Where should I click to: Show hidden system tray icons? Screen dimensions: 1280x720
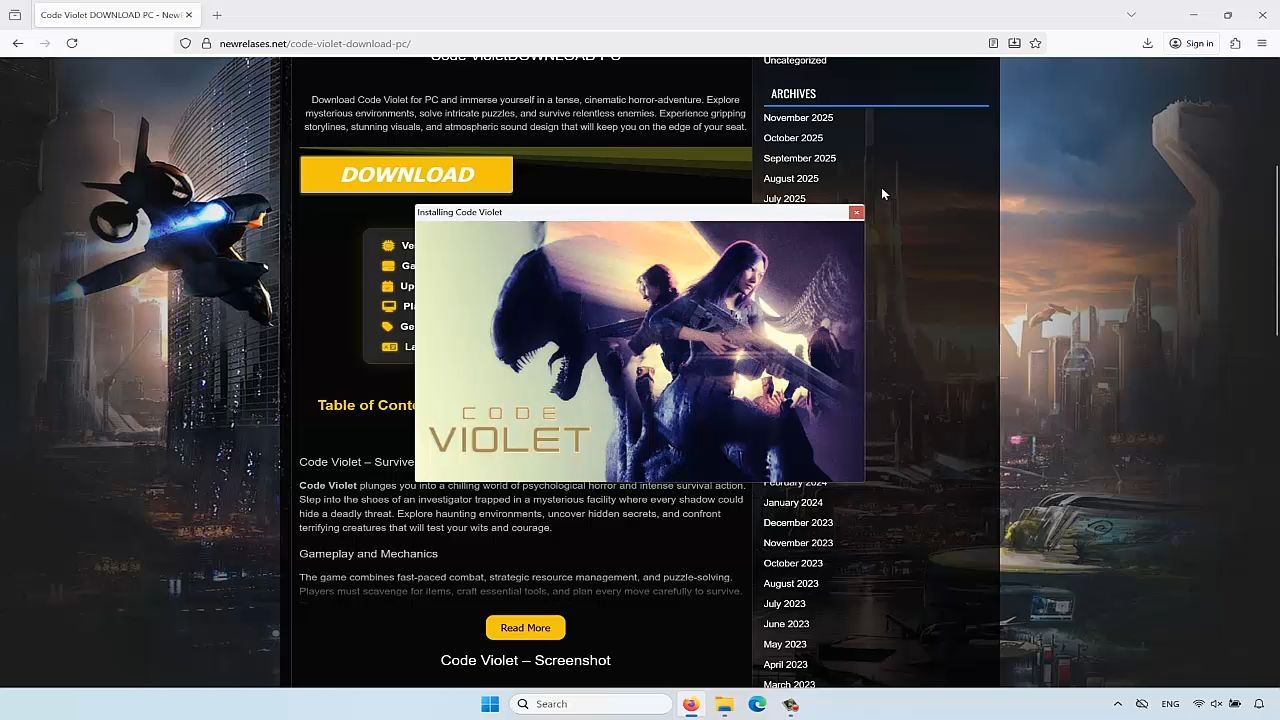tap(1117, 704)
